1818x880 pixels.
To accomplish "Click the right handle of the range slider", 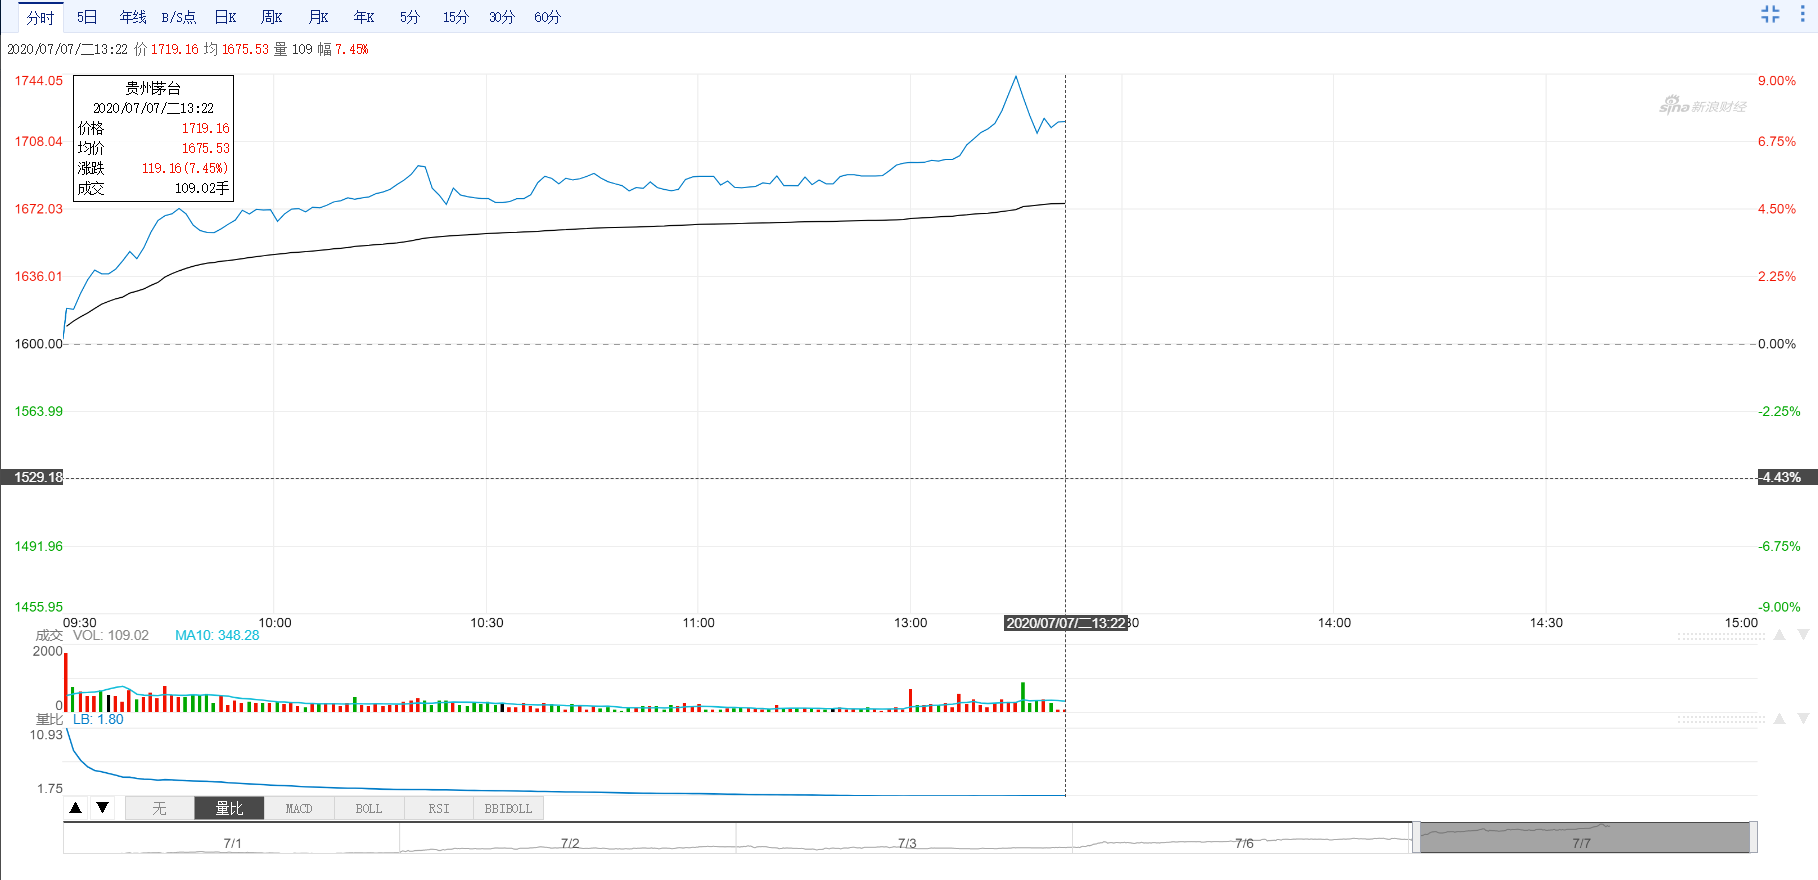I will [1753, 838].
